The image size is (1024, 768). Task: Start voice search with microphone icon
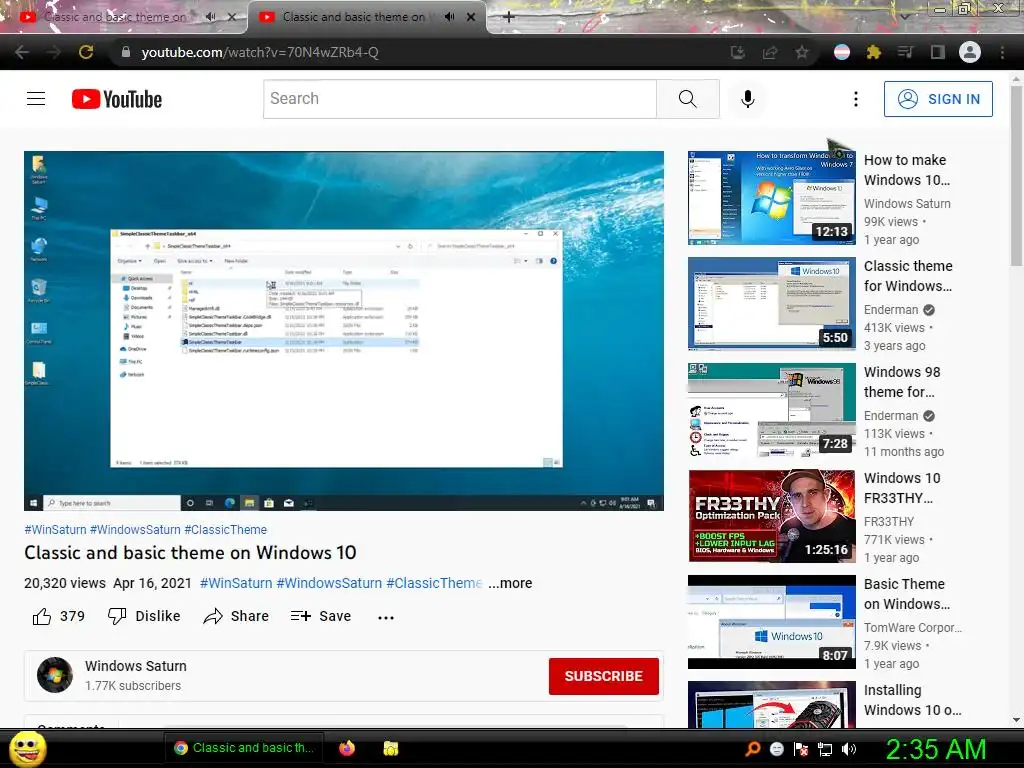click(748, 99)
